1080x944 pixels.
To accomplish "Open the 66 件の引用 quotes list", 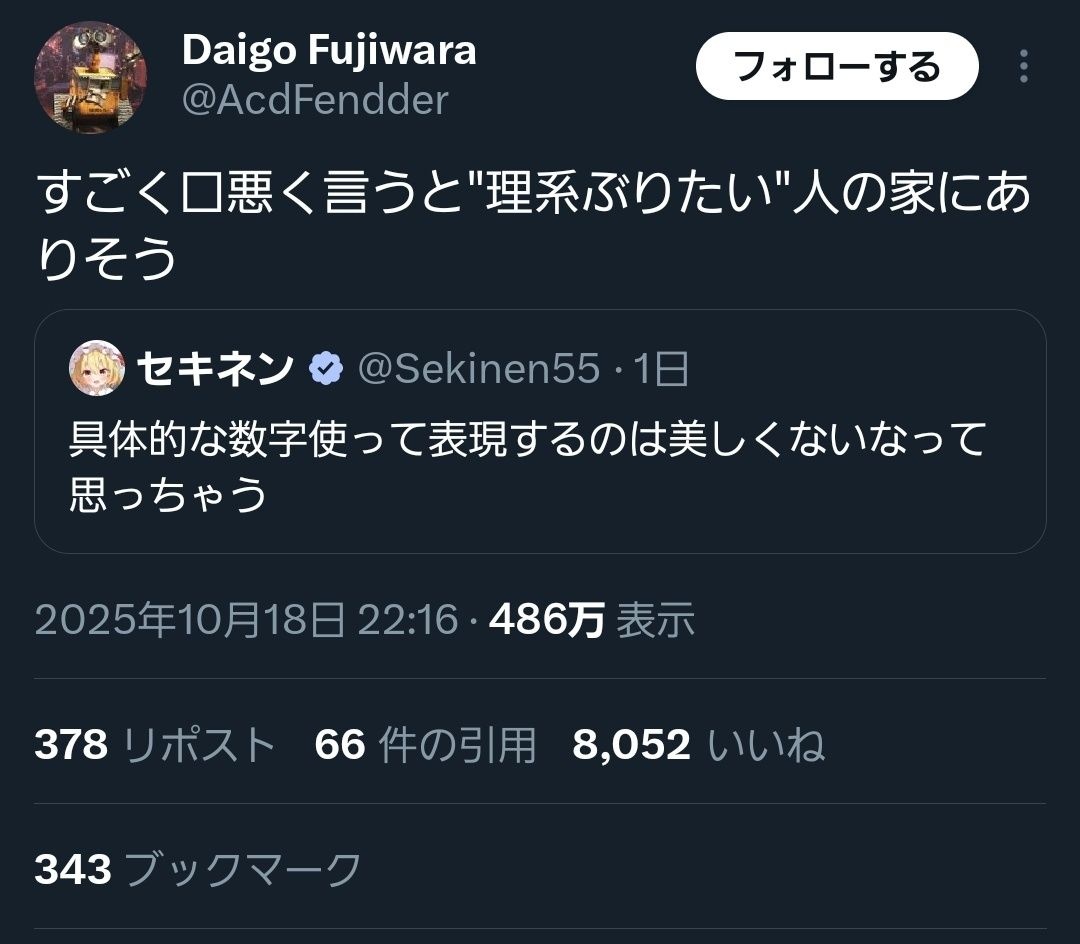I will coord(425,744).
